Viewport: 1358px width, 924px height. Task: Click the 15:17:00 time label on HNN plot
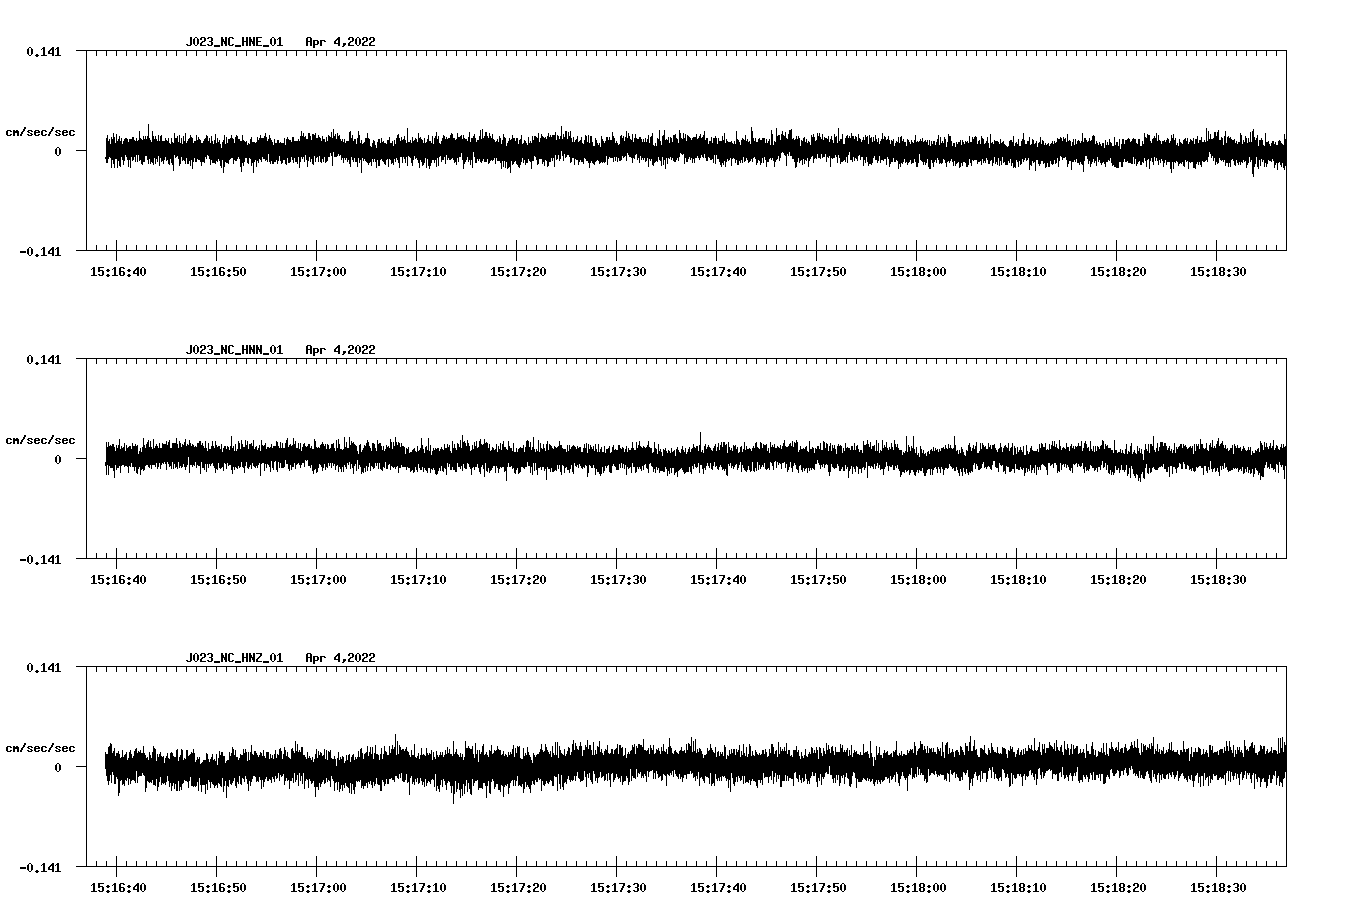click(x=318, y=580)
